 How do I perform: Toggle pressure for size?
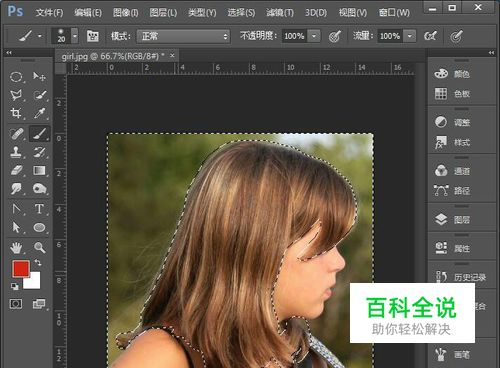[x=456, y=36]
